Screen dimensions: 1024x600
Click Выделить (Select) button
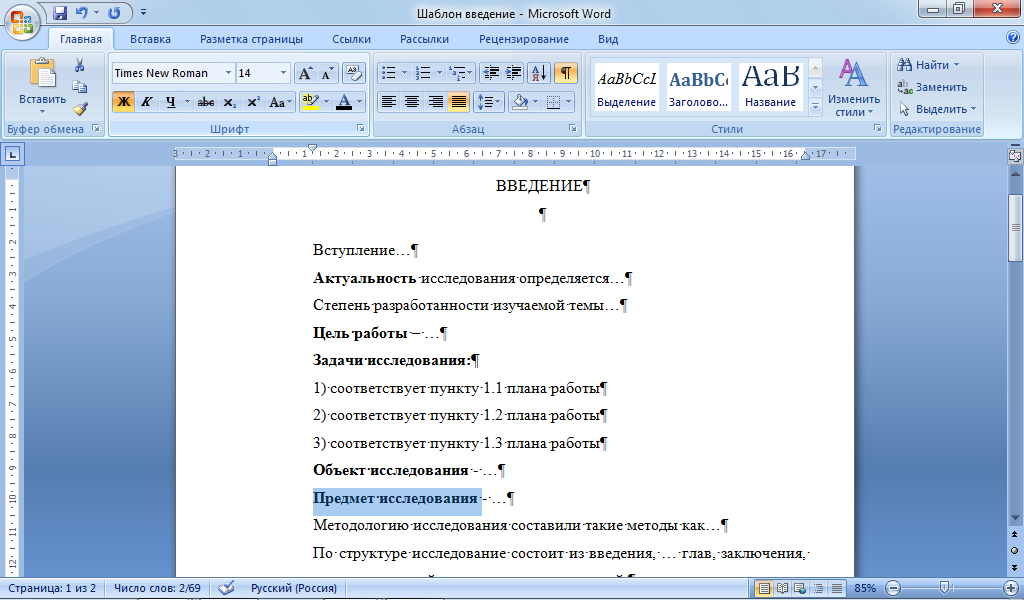pos(938,109)
